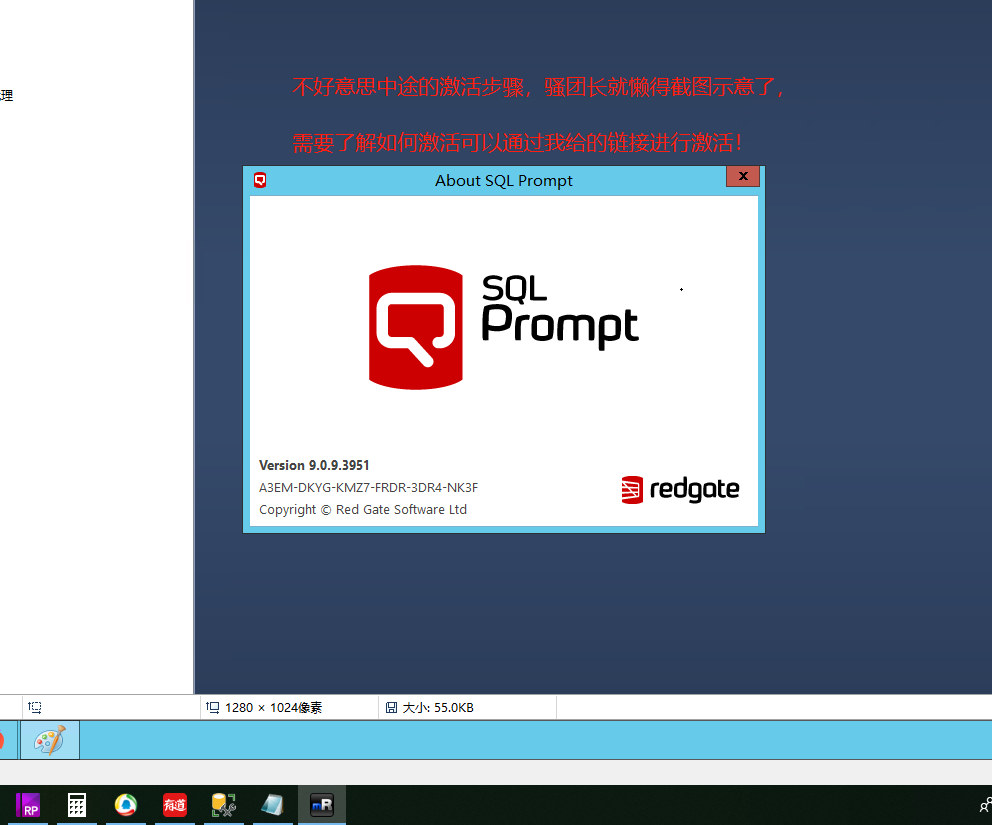Open the database tools taskbar icon

pos(223,805)
